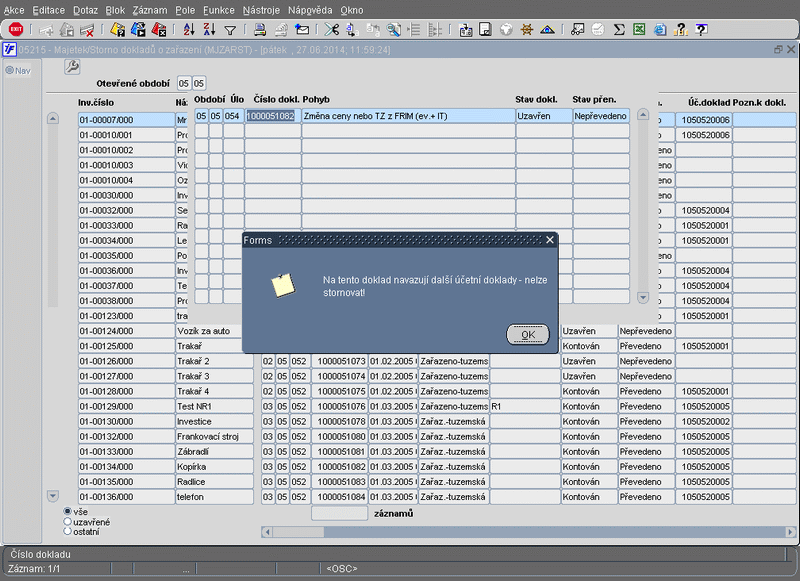Viewport: 800px width, 581px height.
Task: Click the 'Kopírka' row name cell
Action: click(x=214, y=467)
